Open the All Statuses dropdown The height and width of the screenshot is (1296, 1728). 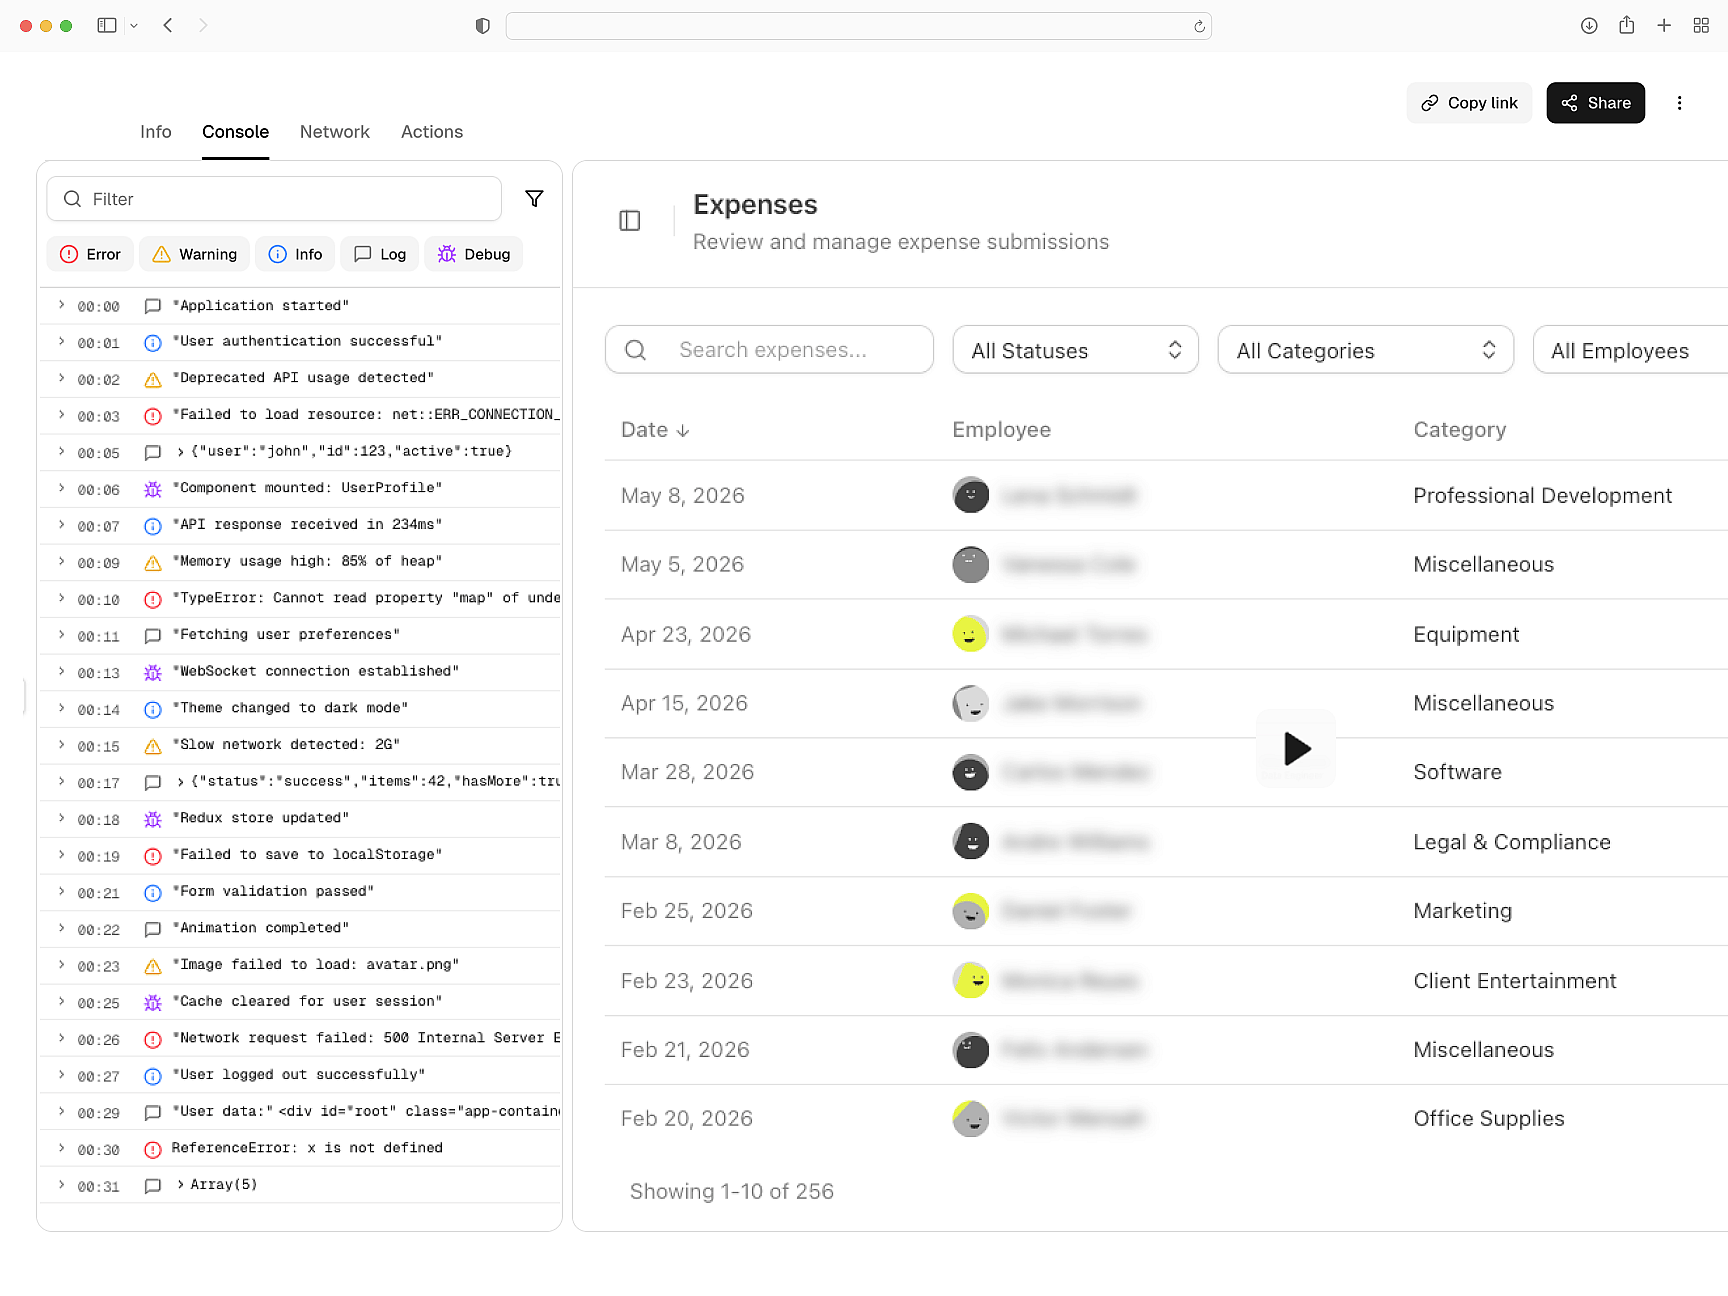1075,349
